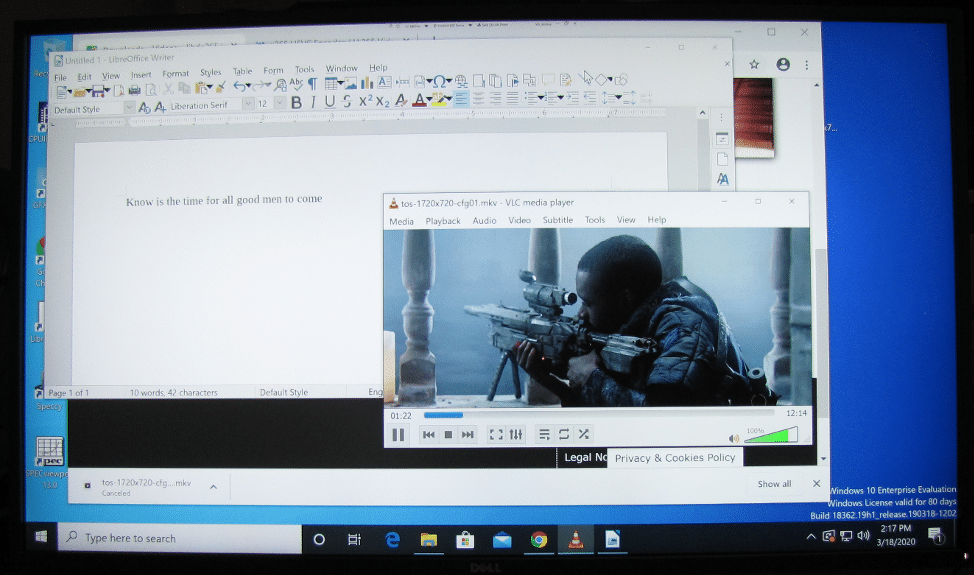Screen dimensions: 974x575
Task: Toggle VLC loop mode
Action: pyautogui.click(x=564, y=435)
